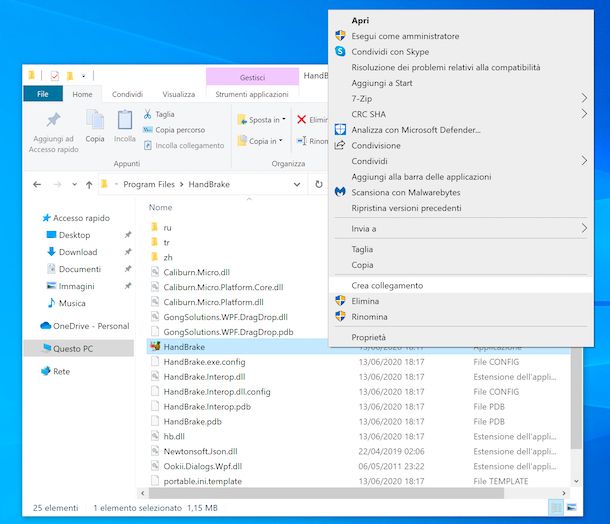The width and height of the screenshot is (610, 524).
Task: Click the Rinomina icon in ribbon
Action: 301,141
